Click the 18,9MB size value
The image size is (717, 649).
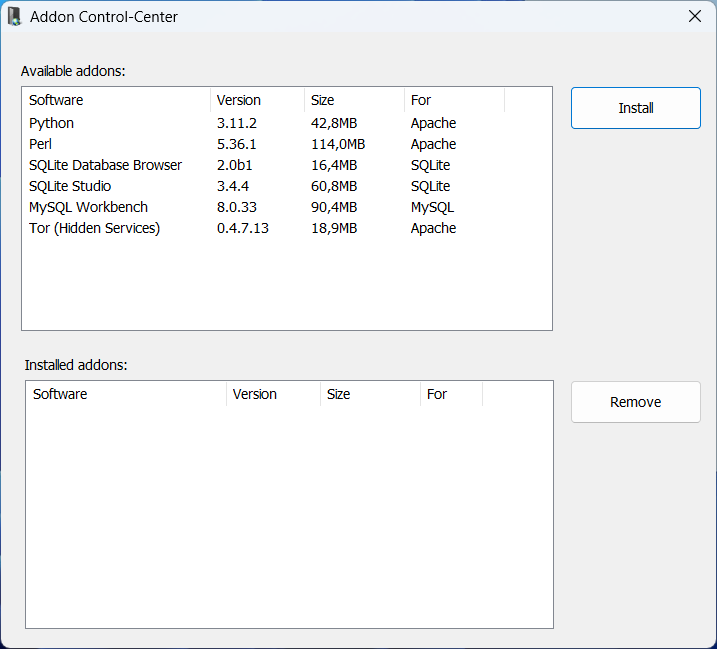tap(334, 228)
